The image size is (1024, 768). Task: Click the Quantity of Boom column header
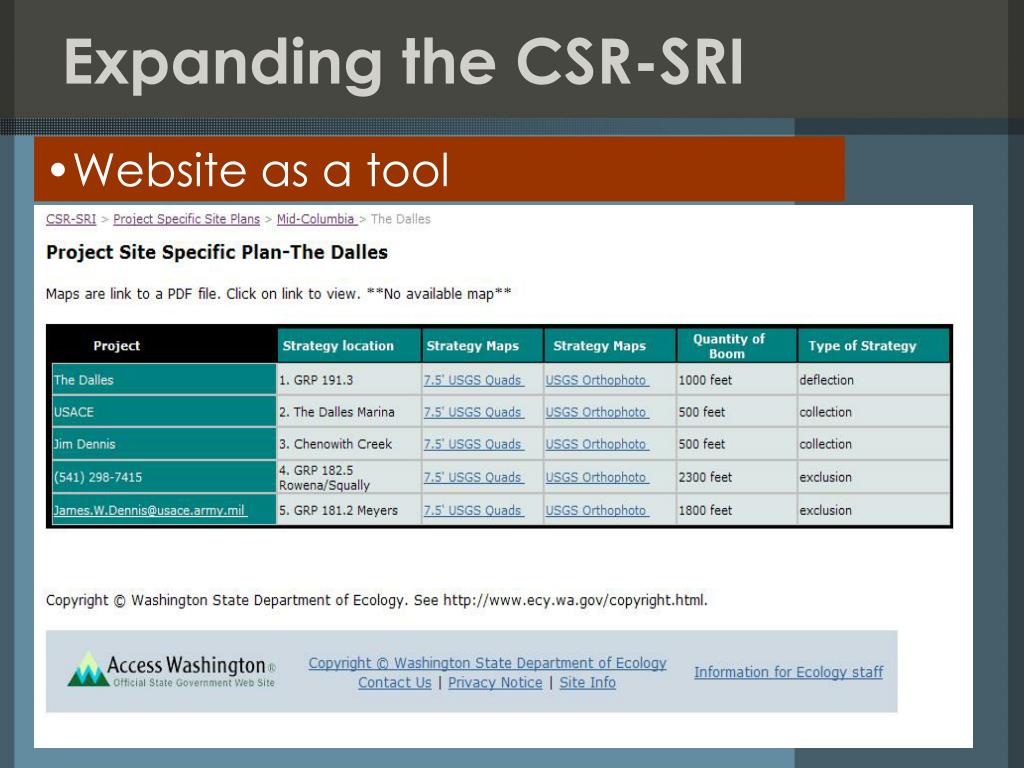tap(736, 345)
